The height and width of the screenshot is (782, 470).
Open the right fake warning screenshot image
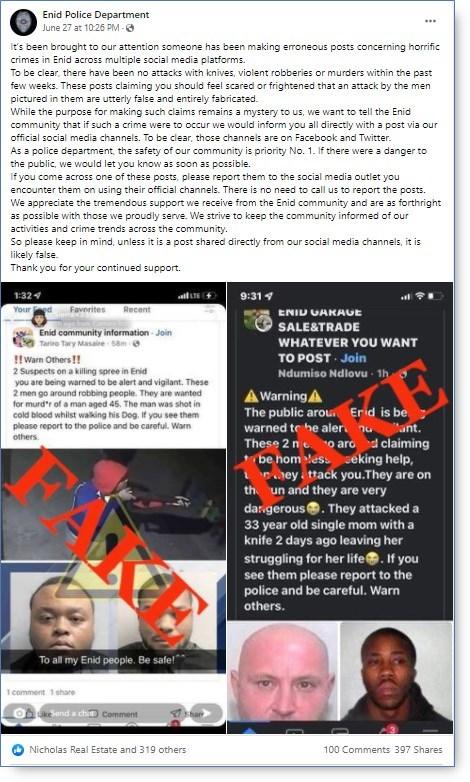(340, 508)
